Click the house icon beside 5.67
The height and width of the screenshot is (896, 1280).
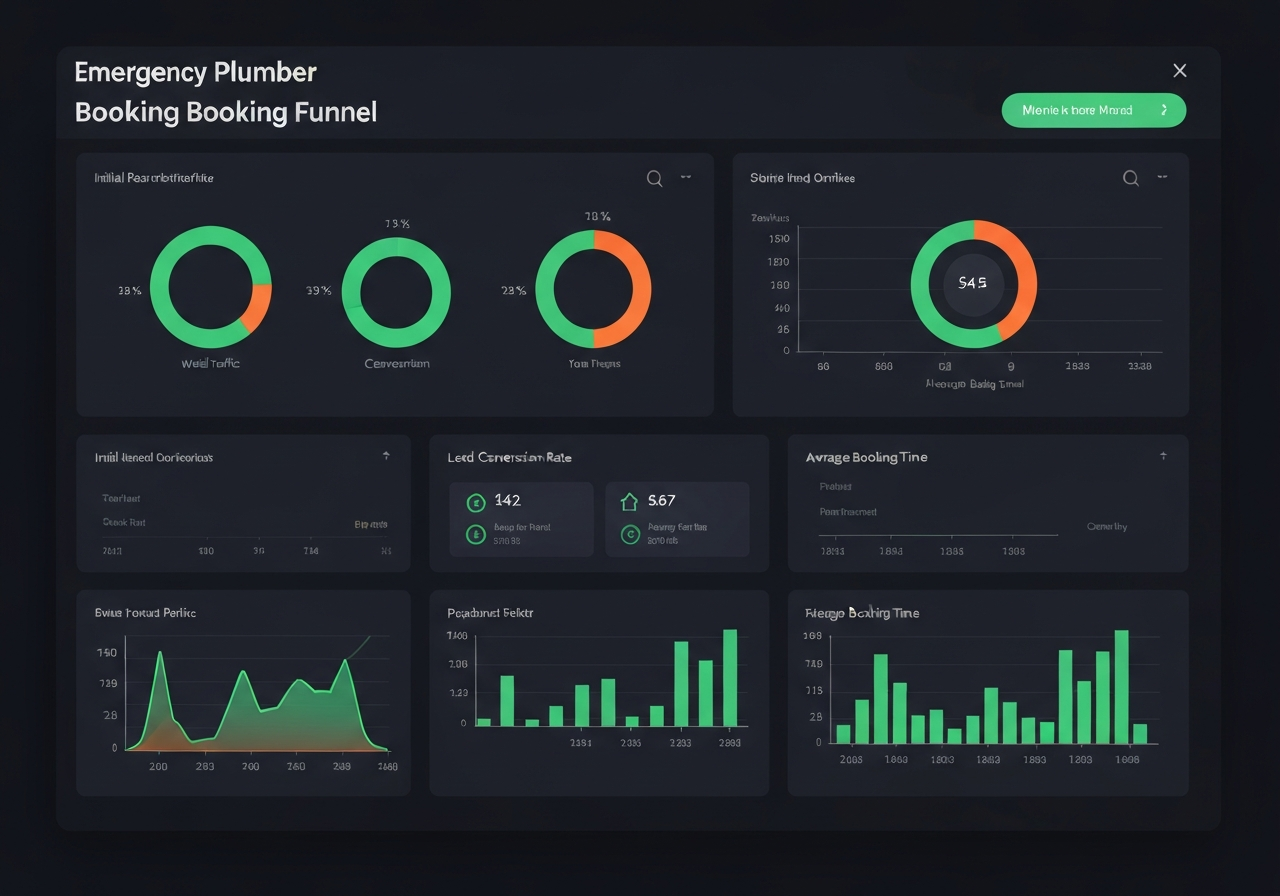click(630, 501)
